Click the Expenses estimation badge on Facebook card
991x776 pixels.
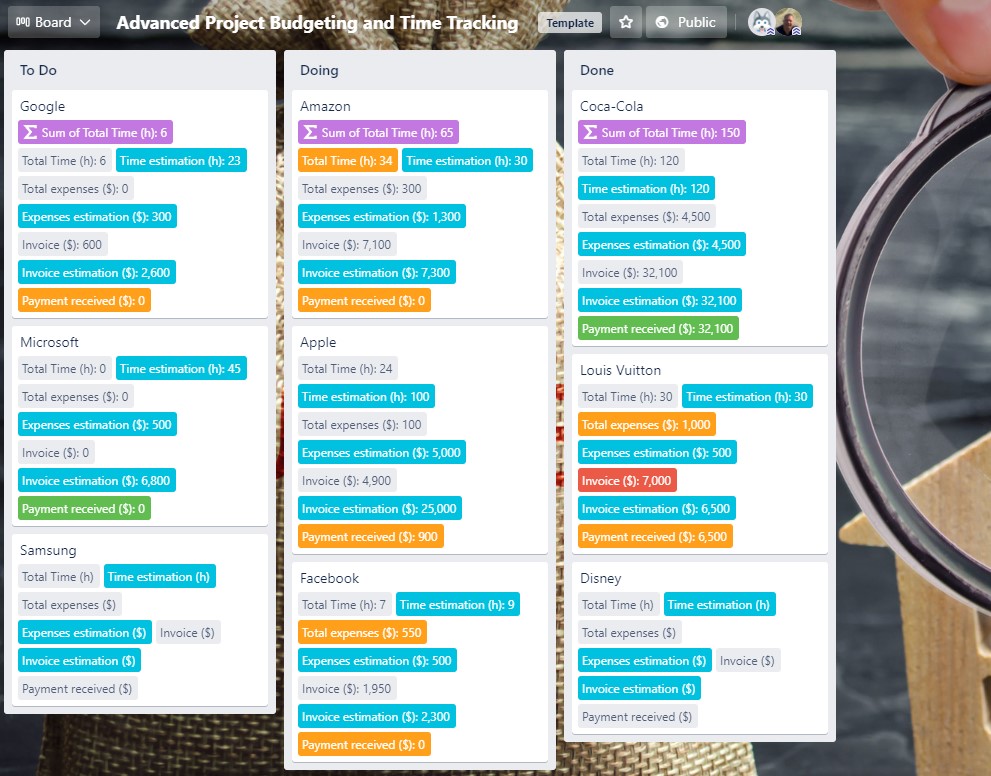pyautogui.click(x=377, y=660)
